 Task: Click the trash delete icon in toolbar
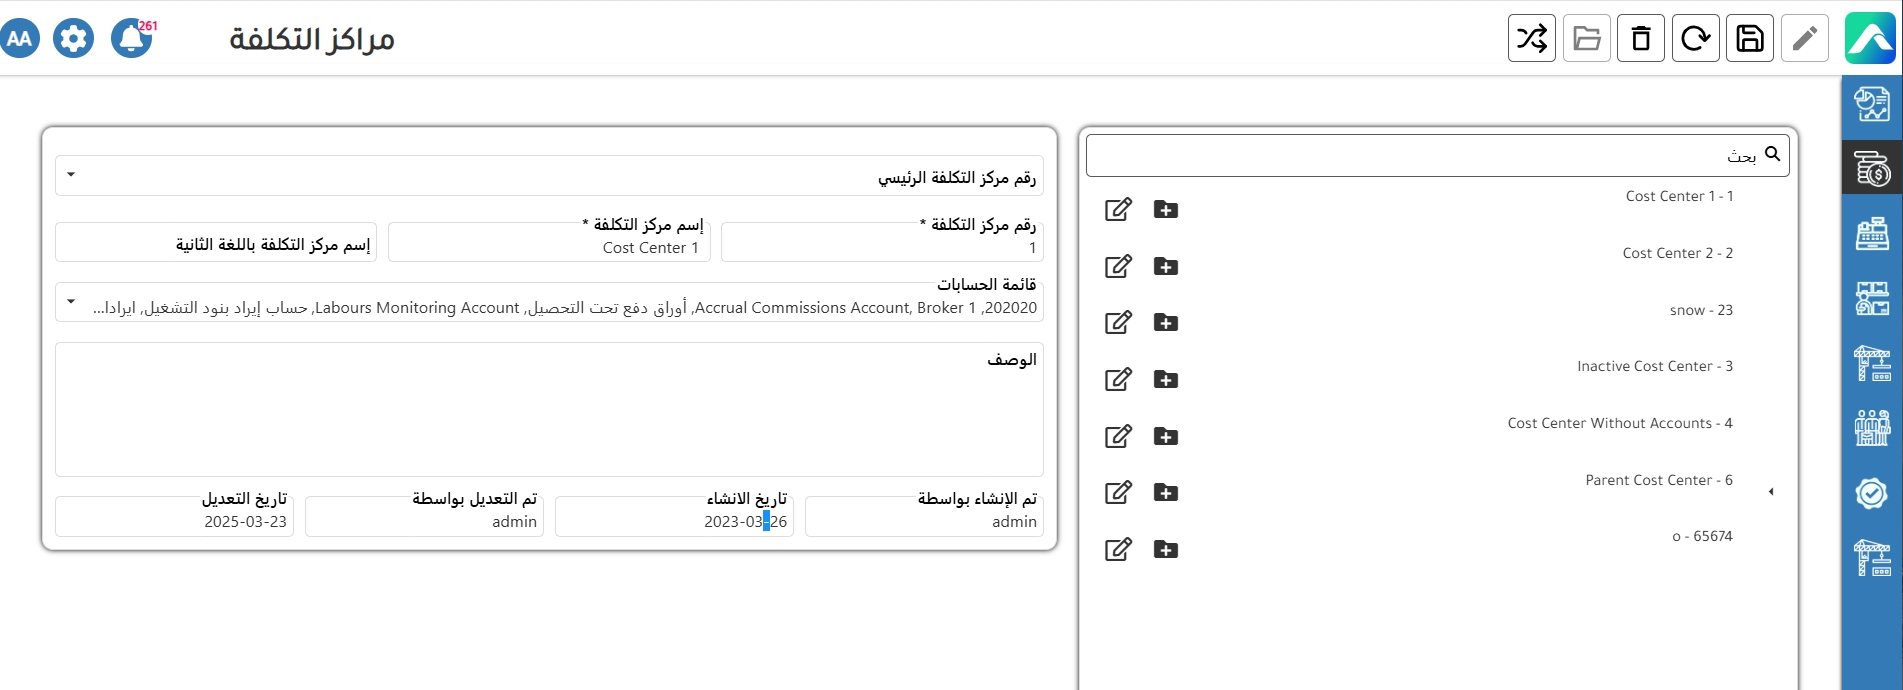(1641, 39)
